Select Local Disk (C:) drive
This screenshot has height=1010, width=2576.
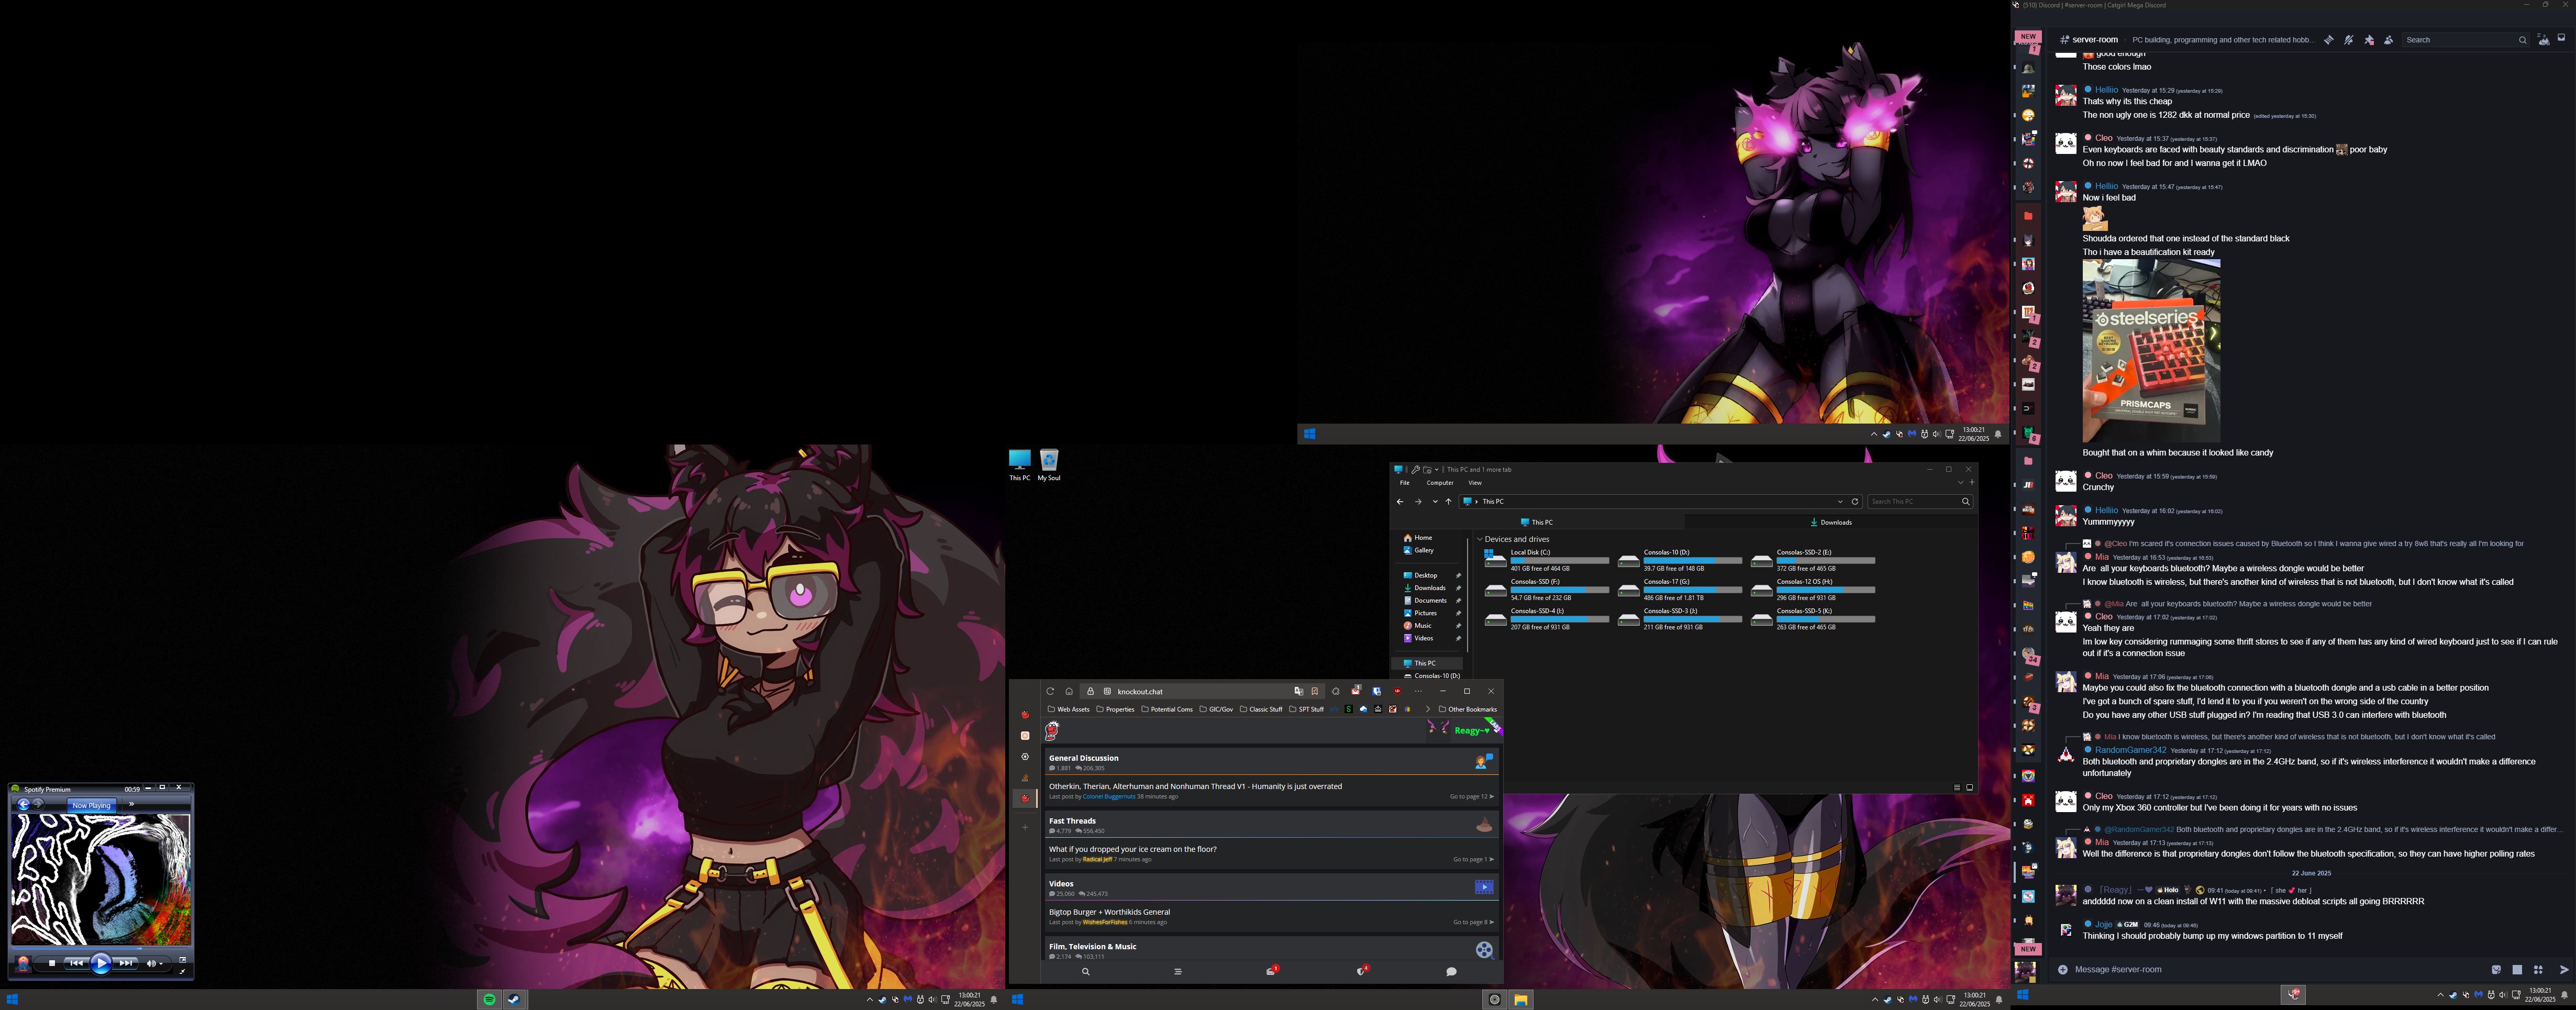pos(1546,560)
